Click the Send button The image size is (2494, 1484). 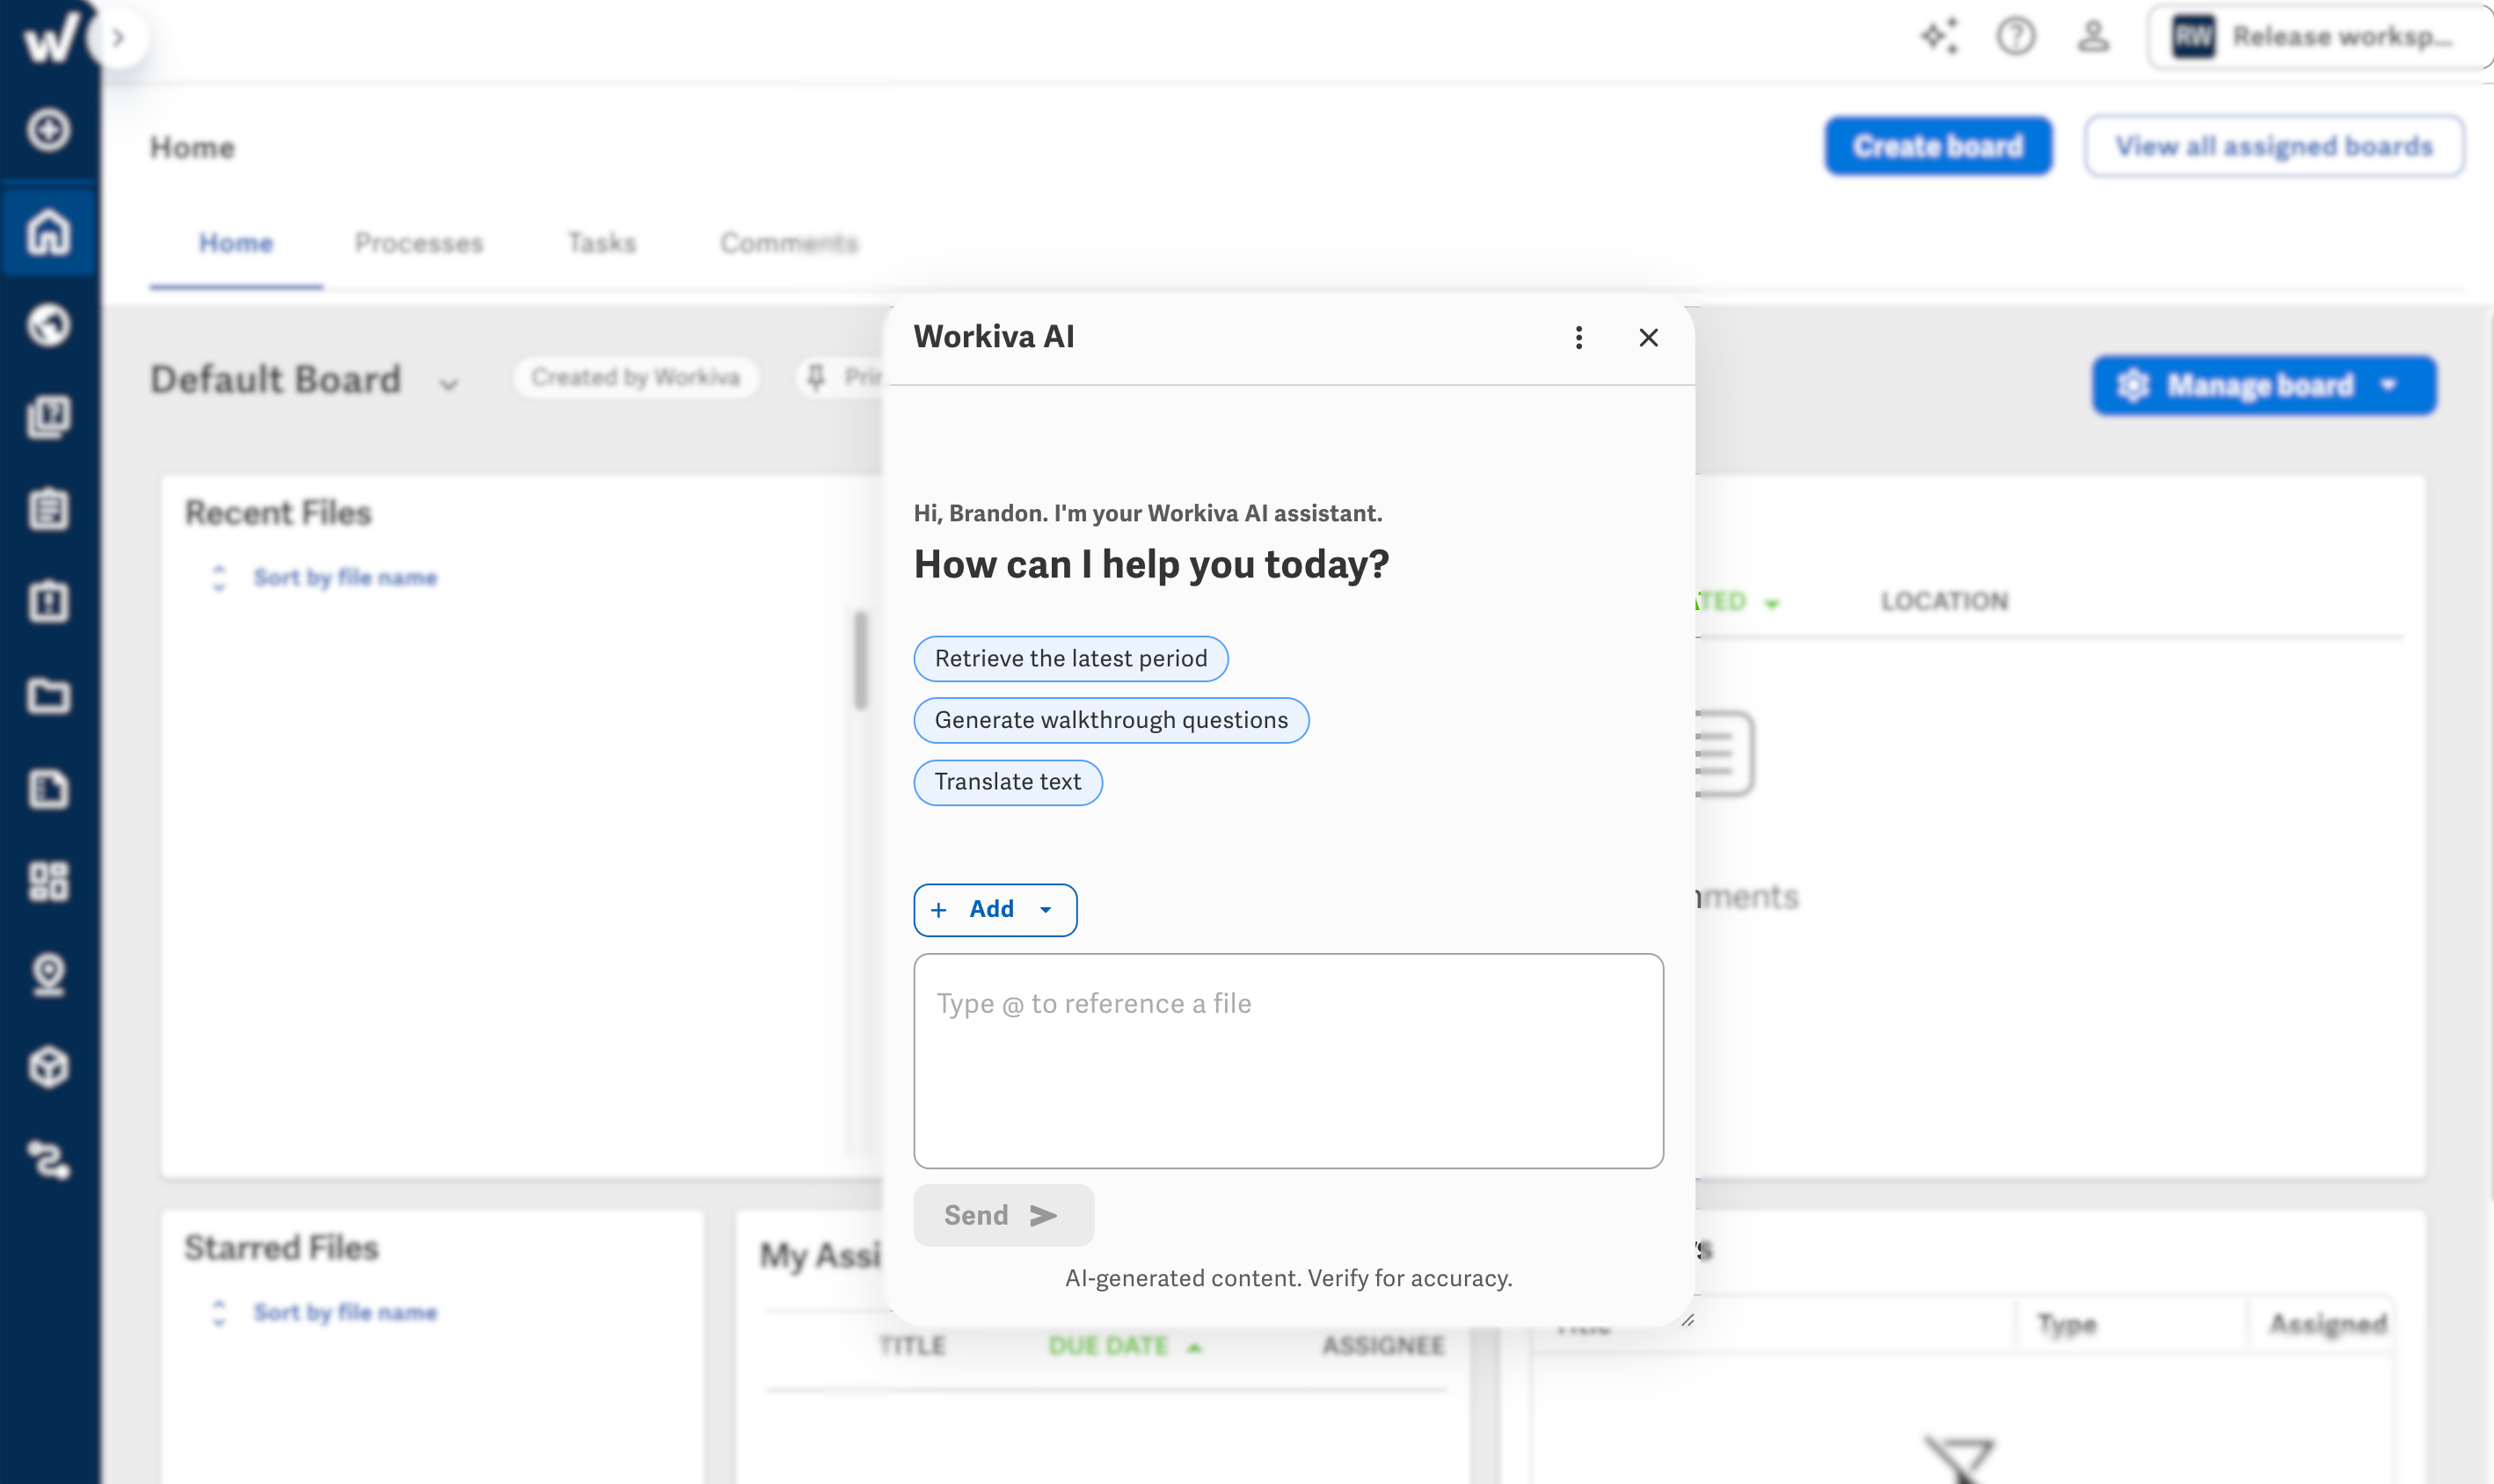[1003, 1215]
